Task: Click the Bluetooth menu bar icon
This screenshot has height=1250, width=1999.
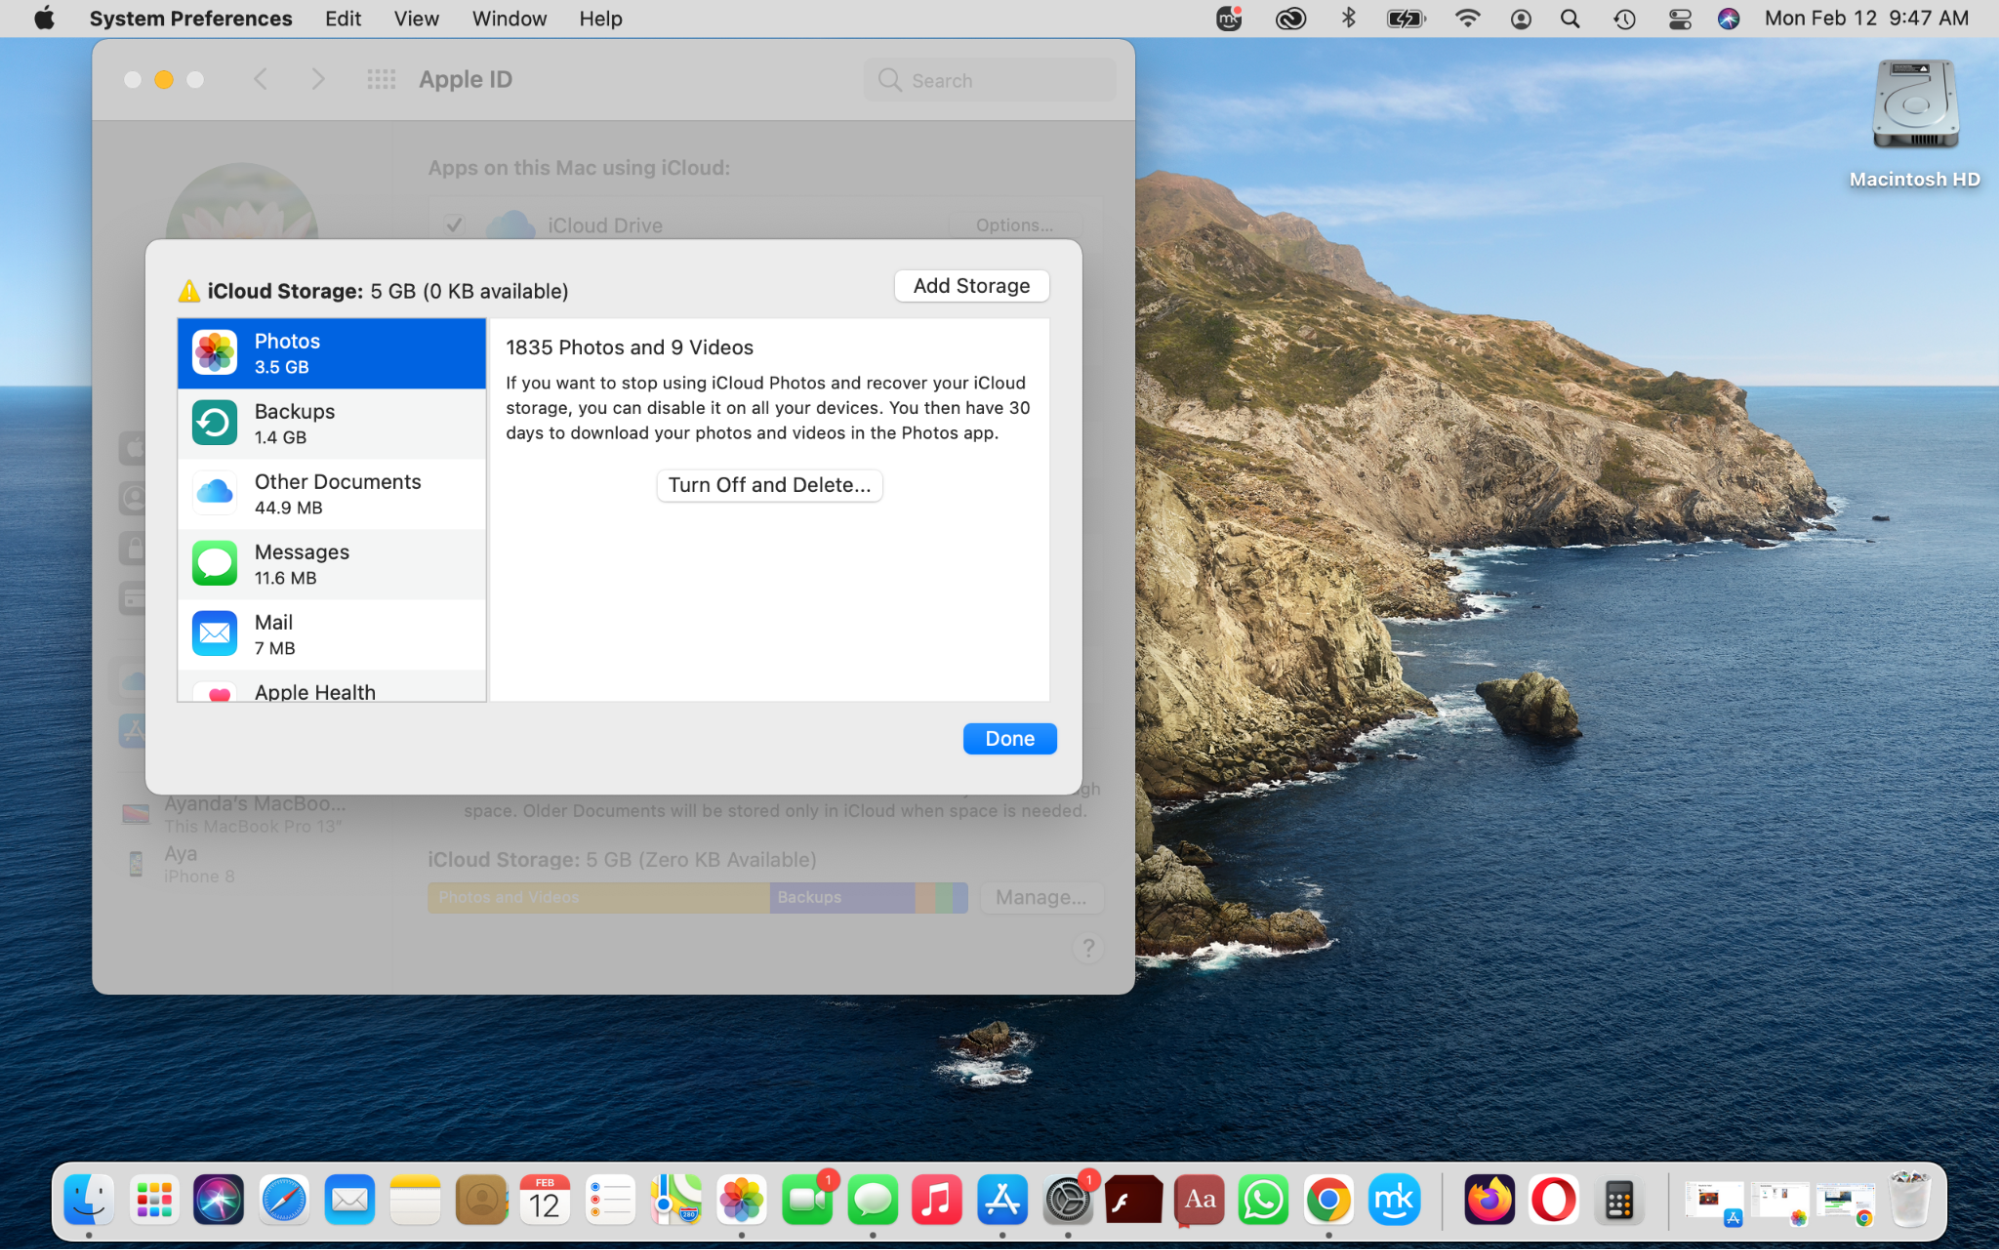Action: pyautogui.click(x=1348, y=18)
